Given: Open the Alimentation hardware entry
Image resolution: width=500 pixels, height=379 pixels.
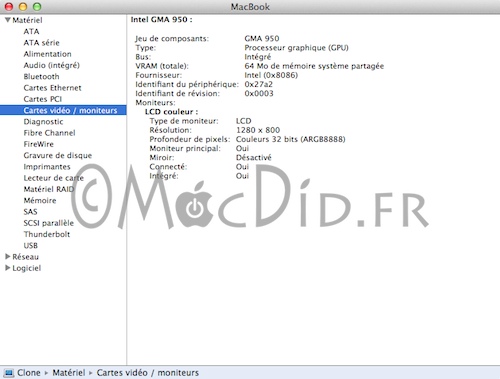Looking at the screenshot, I should [47, 54].
